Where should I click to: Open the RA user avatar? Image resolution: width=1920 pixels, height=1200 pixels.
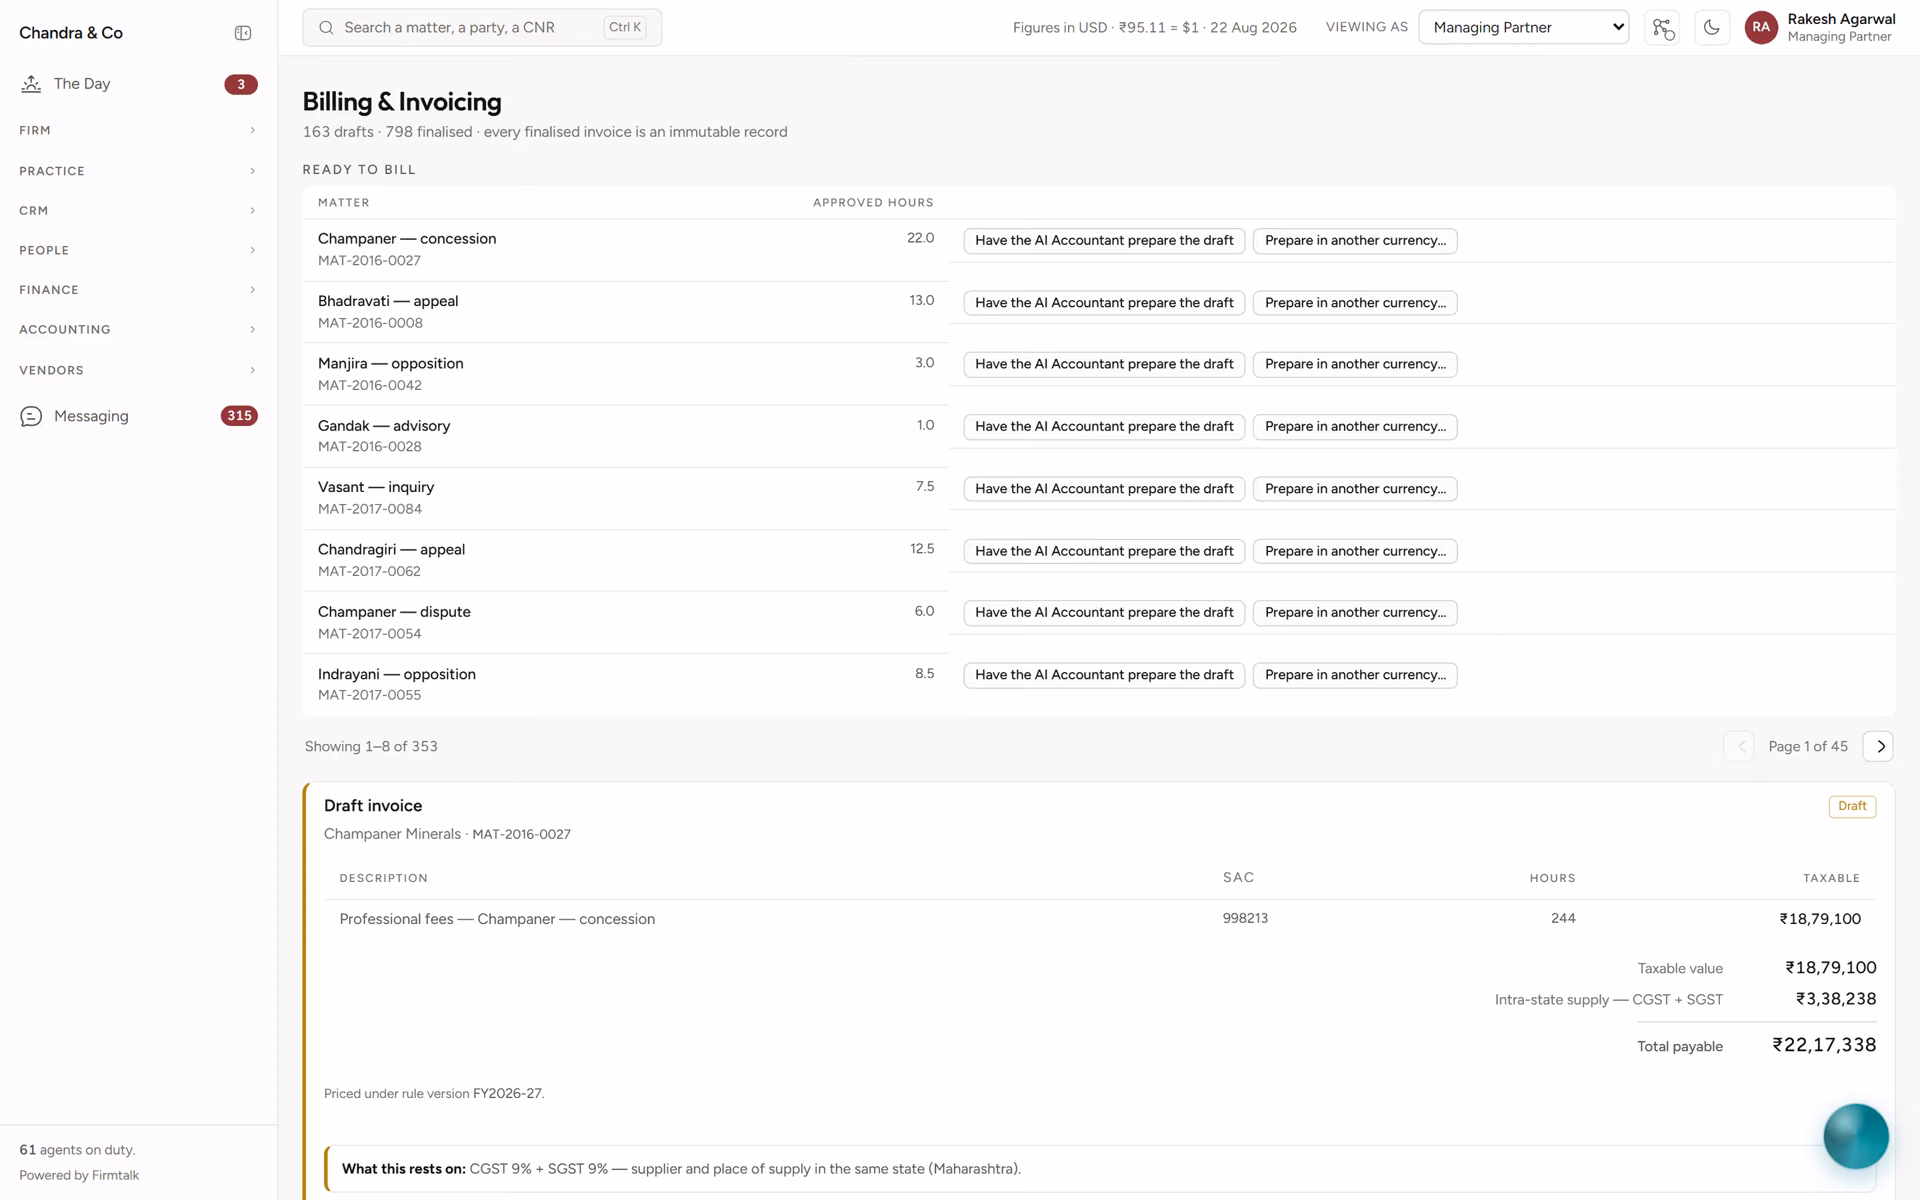(x=1761, y=28)
